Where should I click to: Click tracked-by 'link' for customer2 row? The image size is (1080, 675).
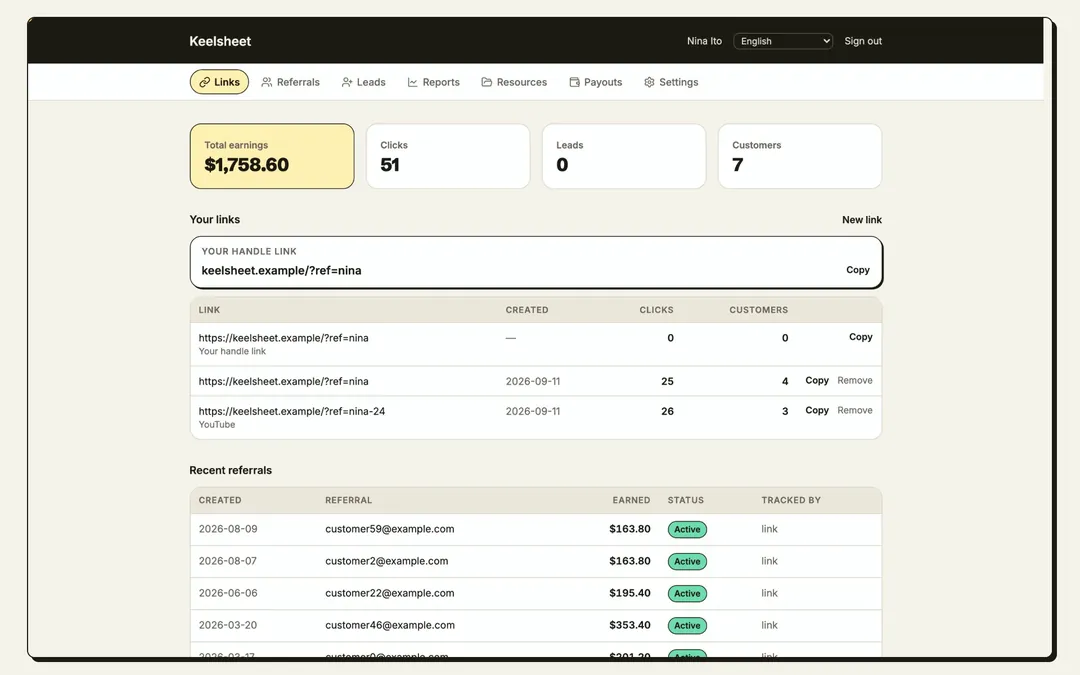[x=769, y=561]
